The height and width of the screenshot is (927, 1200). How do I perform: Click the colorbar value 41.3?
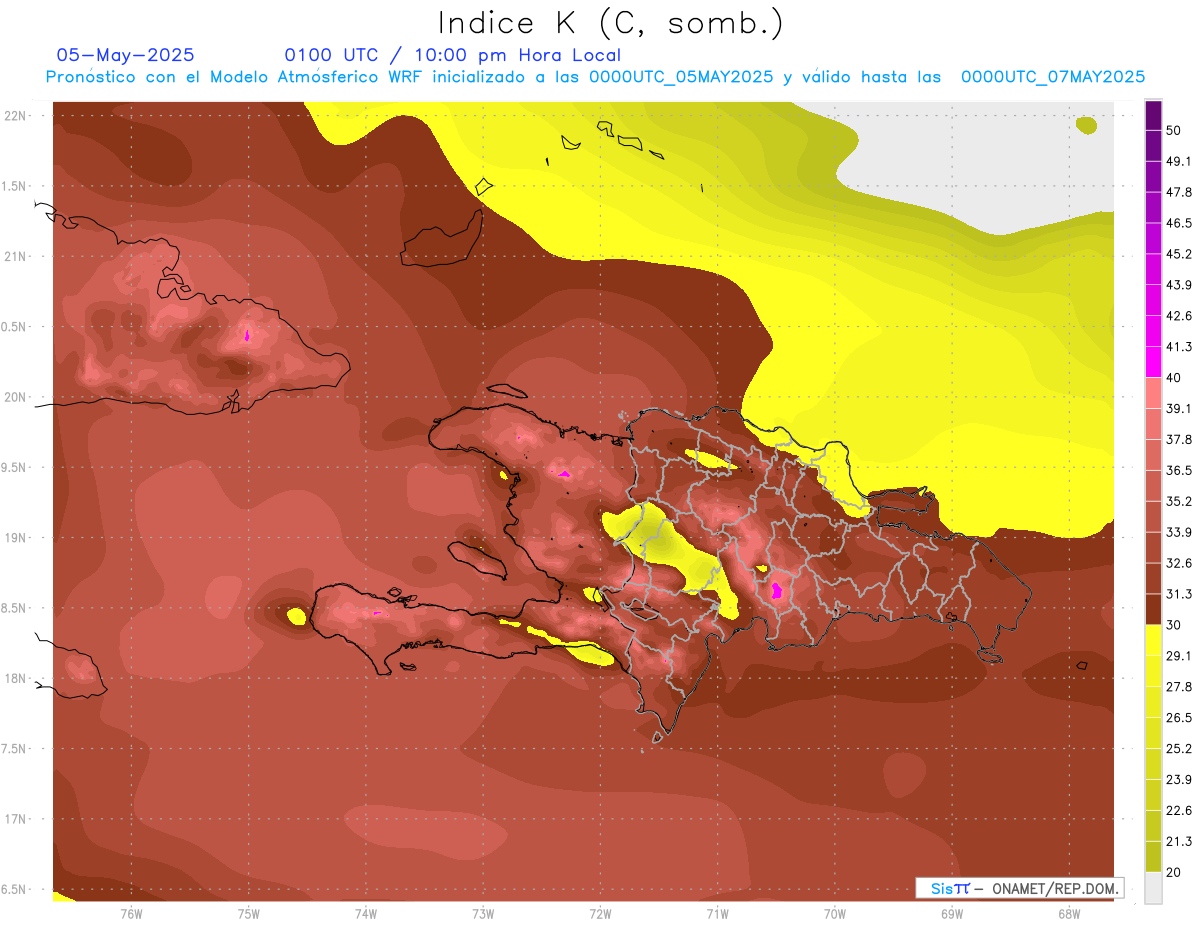click(x=1180, y=347)
